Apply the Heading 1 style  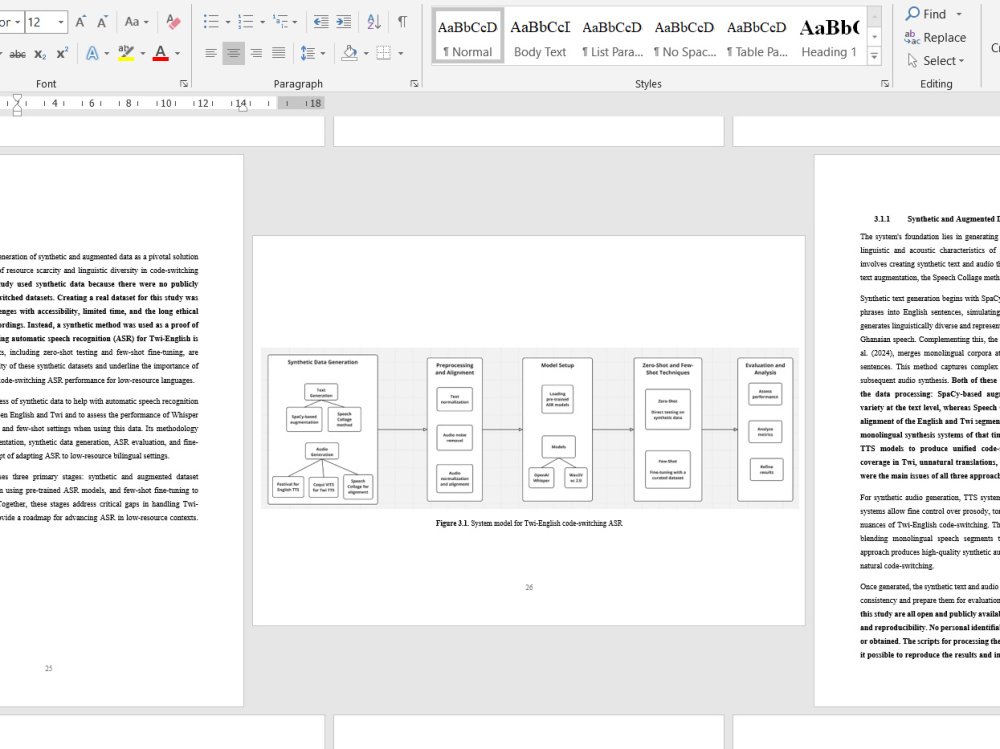click(x=829, y=36)
